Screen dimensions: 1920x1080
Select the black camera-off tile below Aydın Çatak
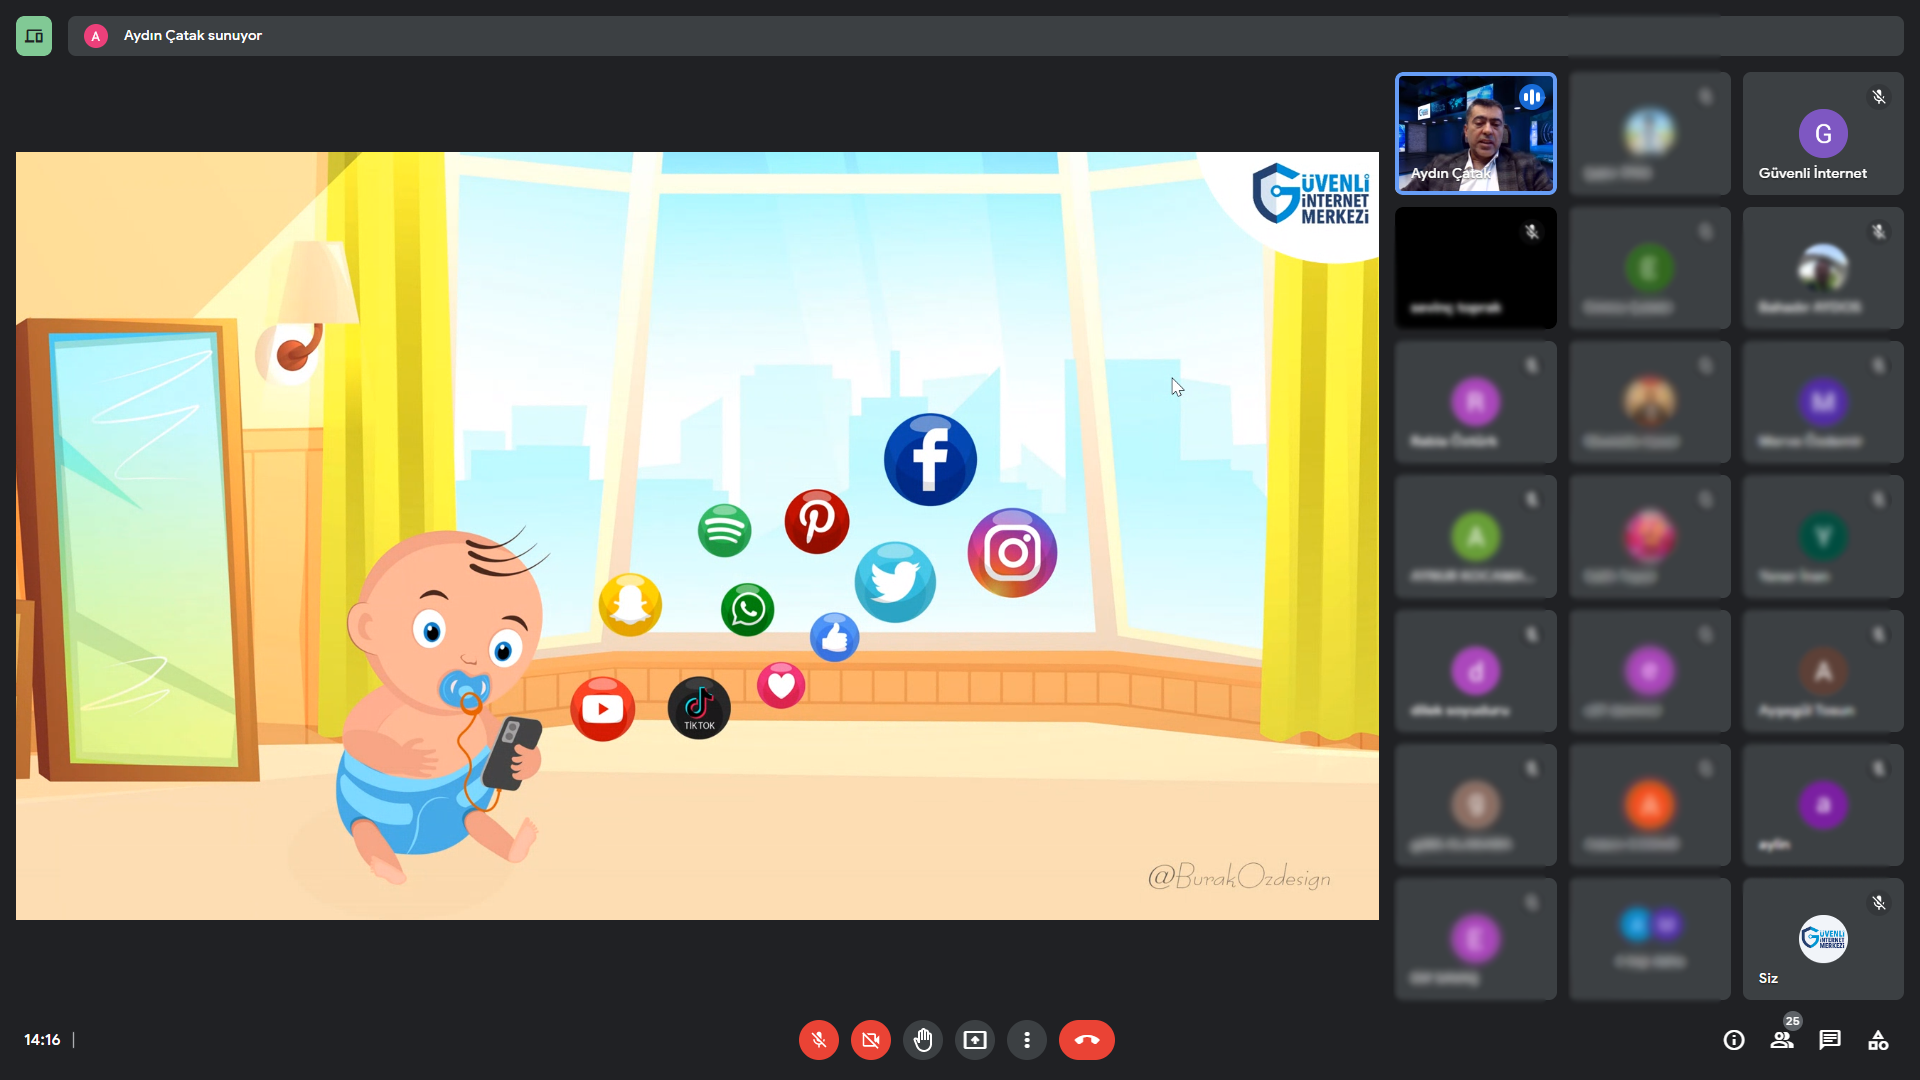tap(1476, 268)
